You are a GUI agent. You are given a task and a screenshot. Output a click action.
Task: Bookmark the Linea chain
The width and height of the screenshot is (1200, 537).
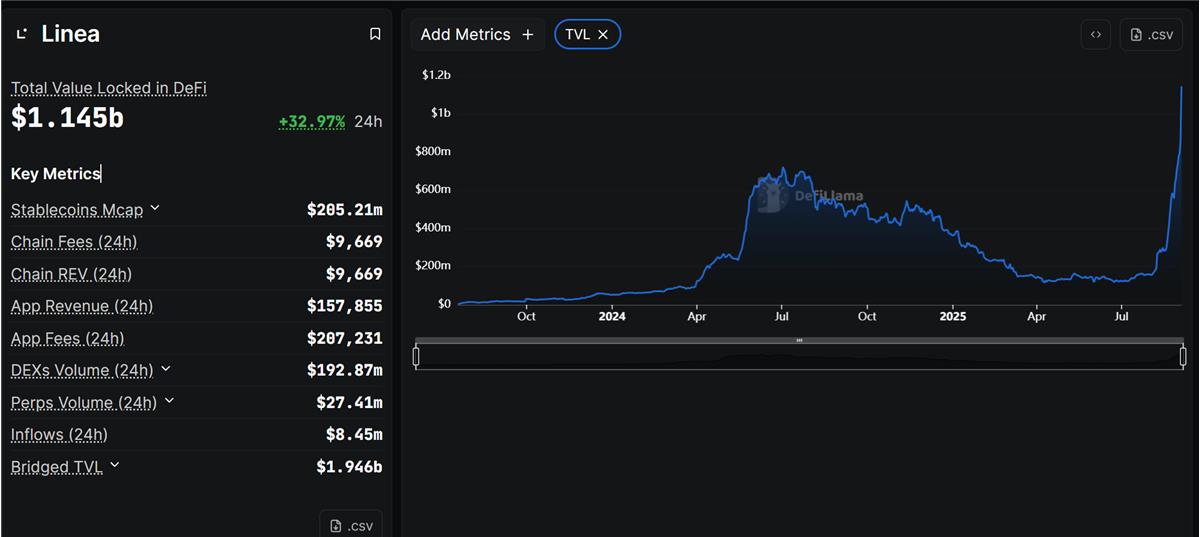tap(375, 34)
